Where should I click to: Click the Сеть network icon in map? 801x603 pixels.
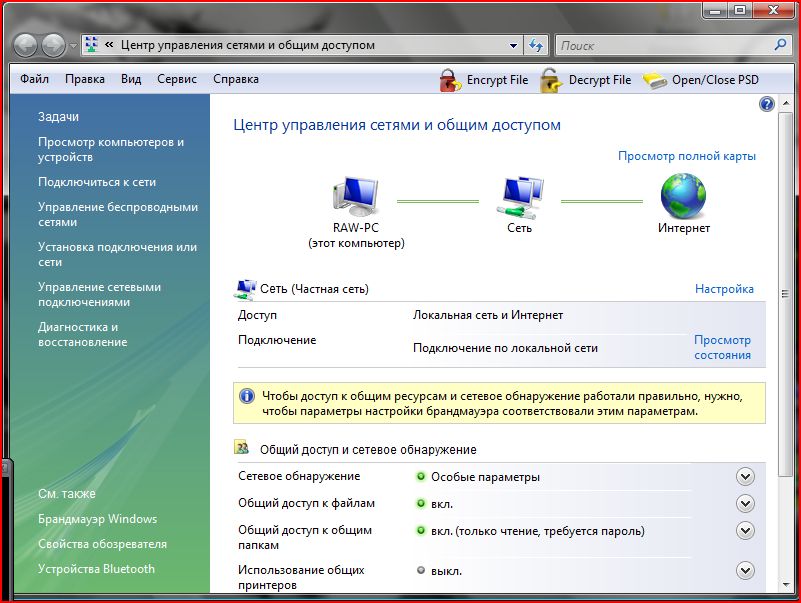[520, 197]
